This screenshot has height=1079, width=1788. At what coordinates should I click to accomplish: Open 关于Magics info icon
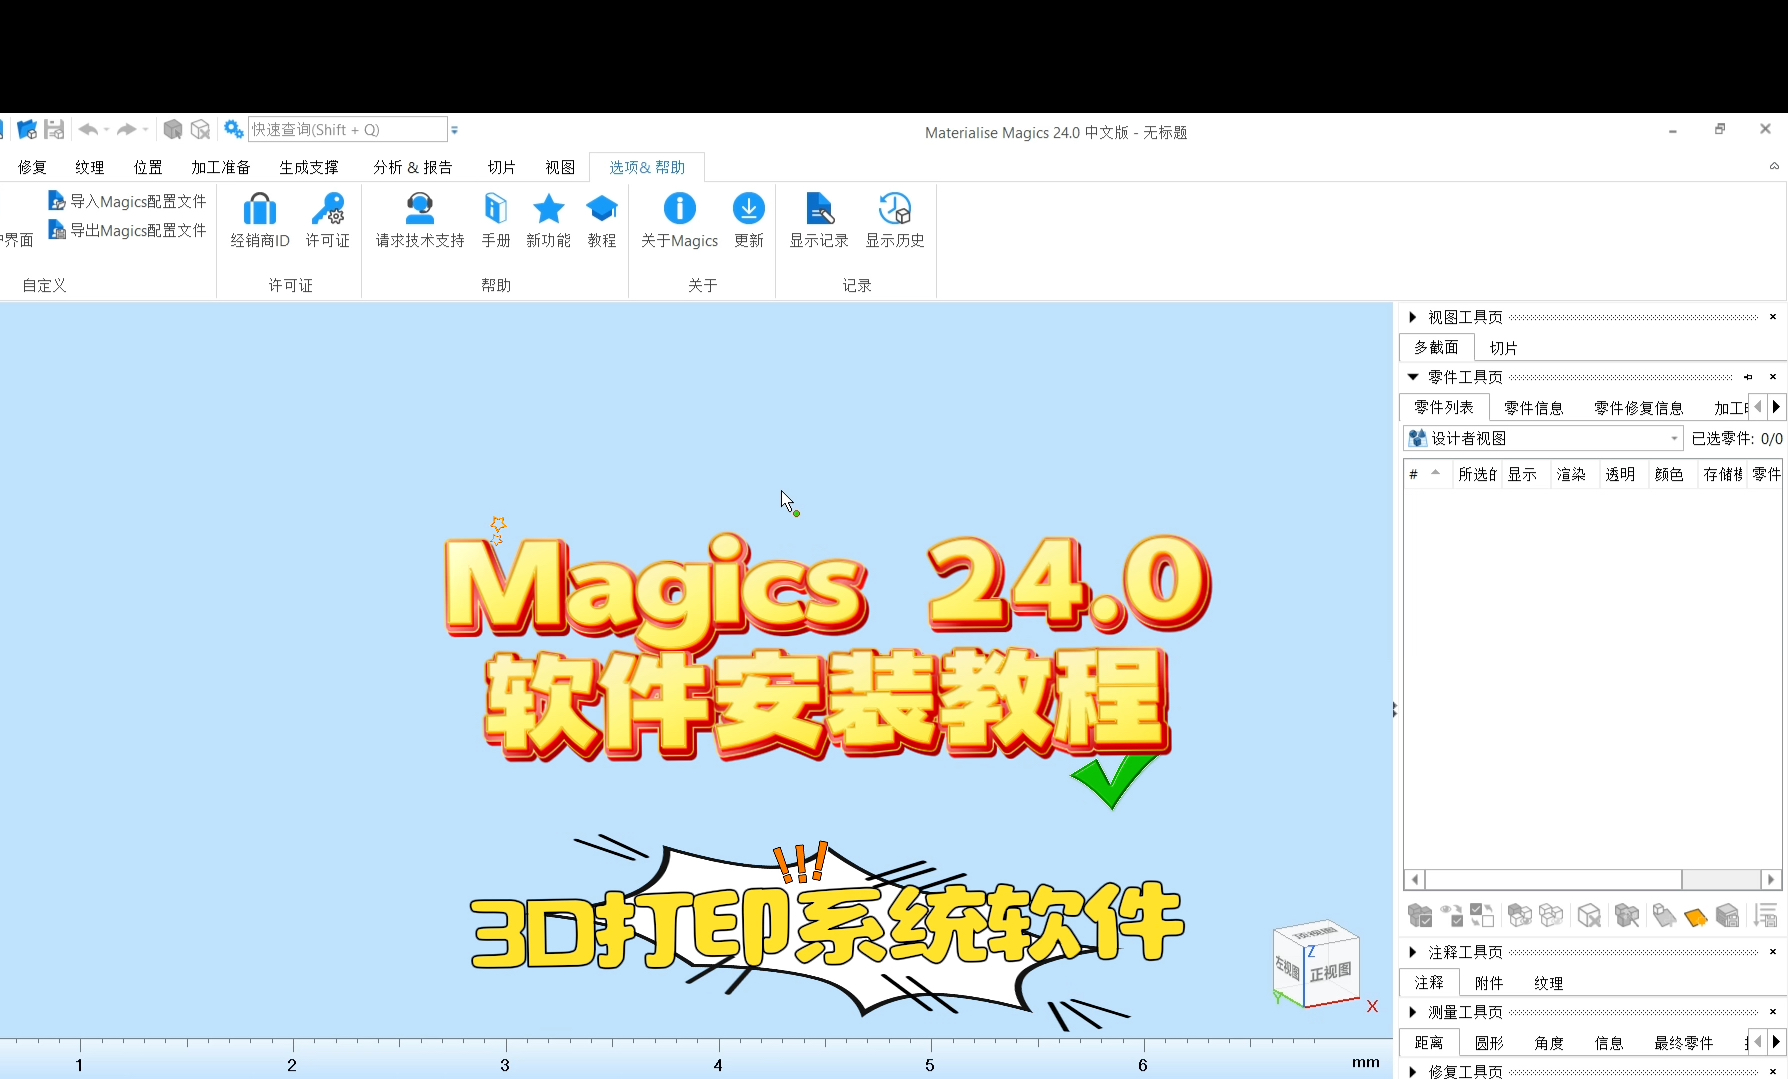(x=680, y=209)
